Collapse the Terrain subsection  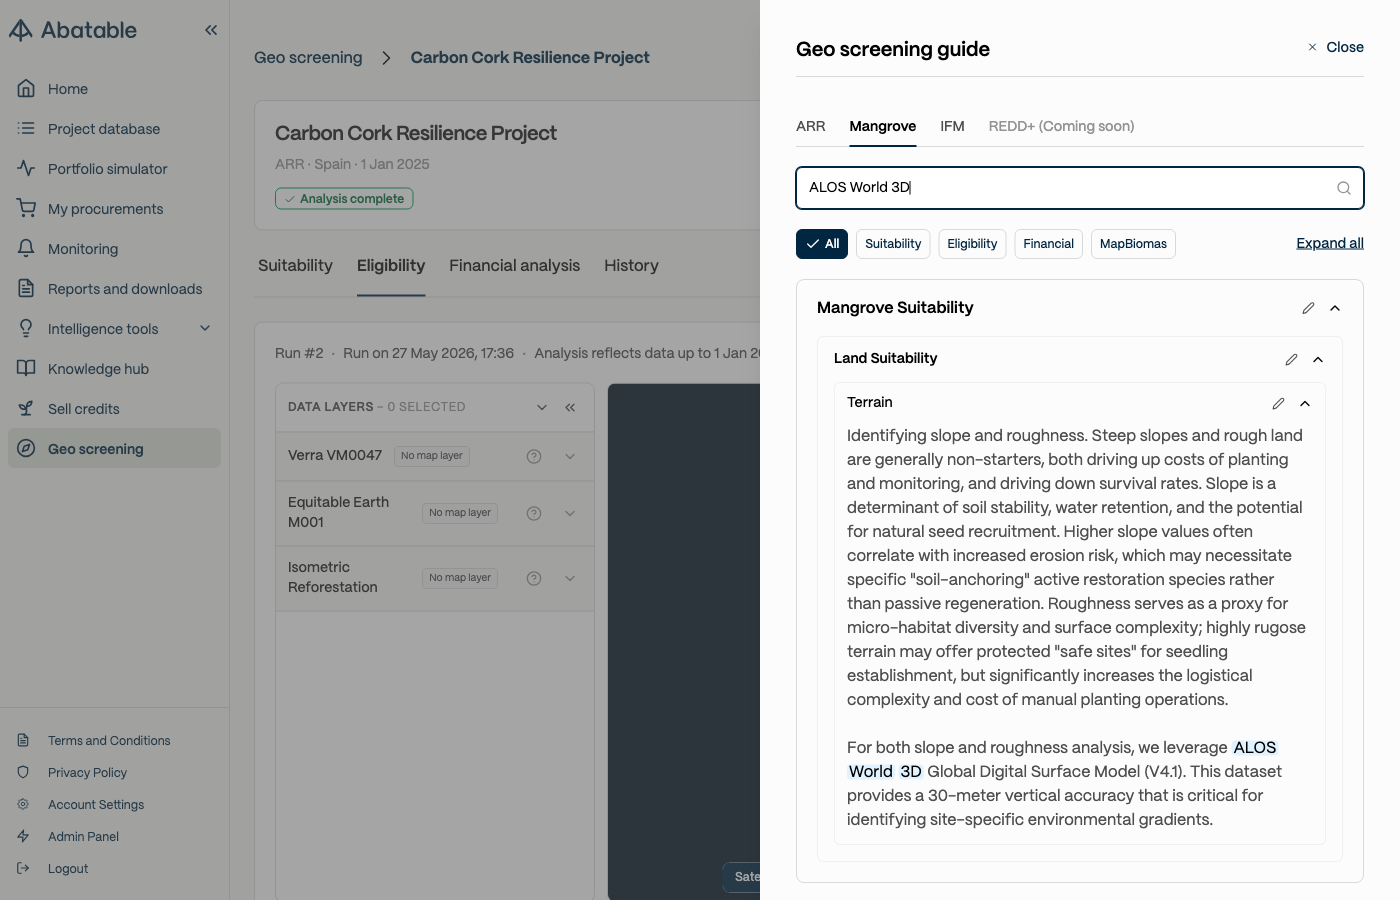pyautogui.click(x=1305, y=403)
